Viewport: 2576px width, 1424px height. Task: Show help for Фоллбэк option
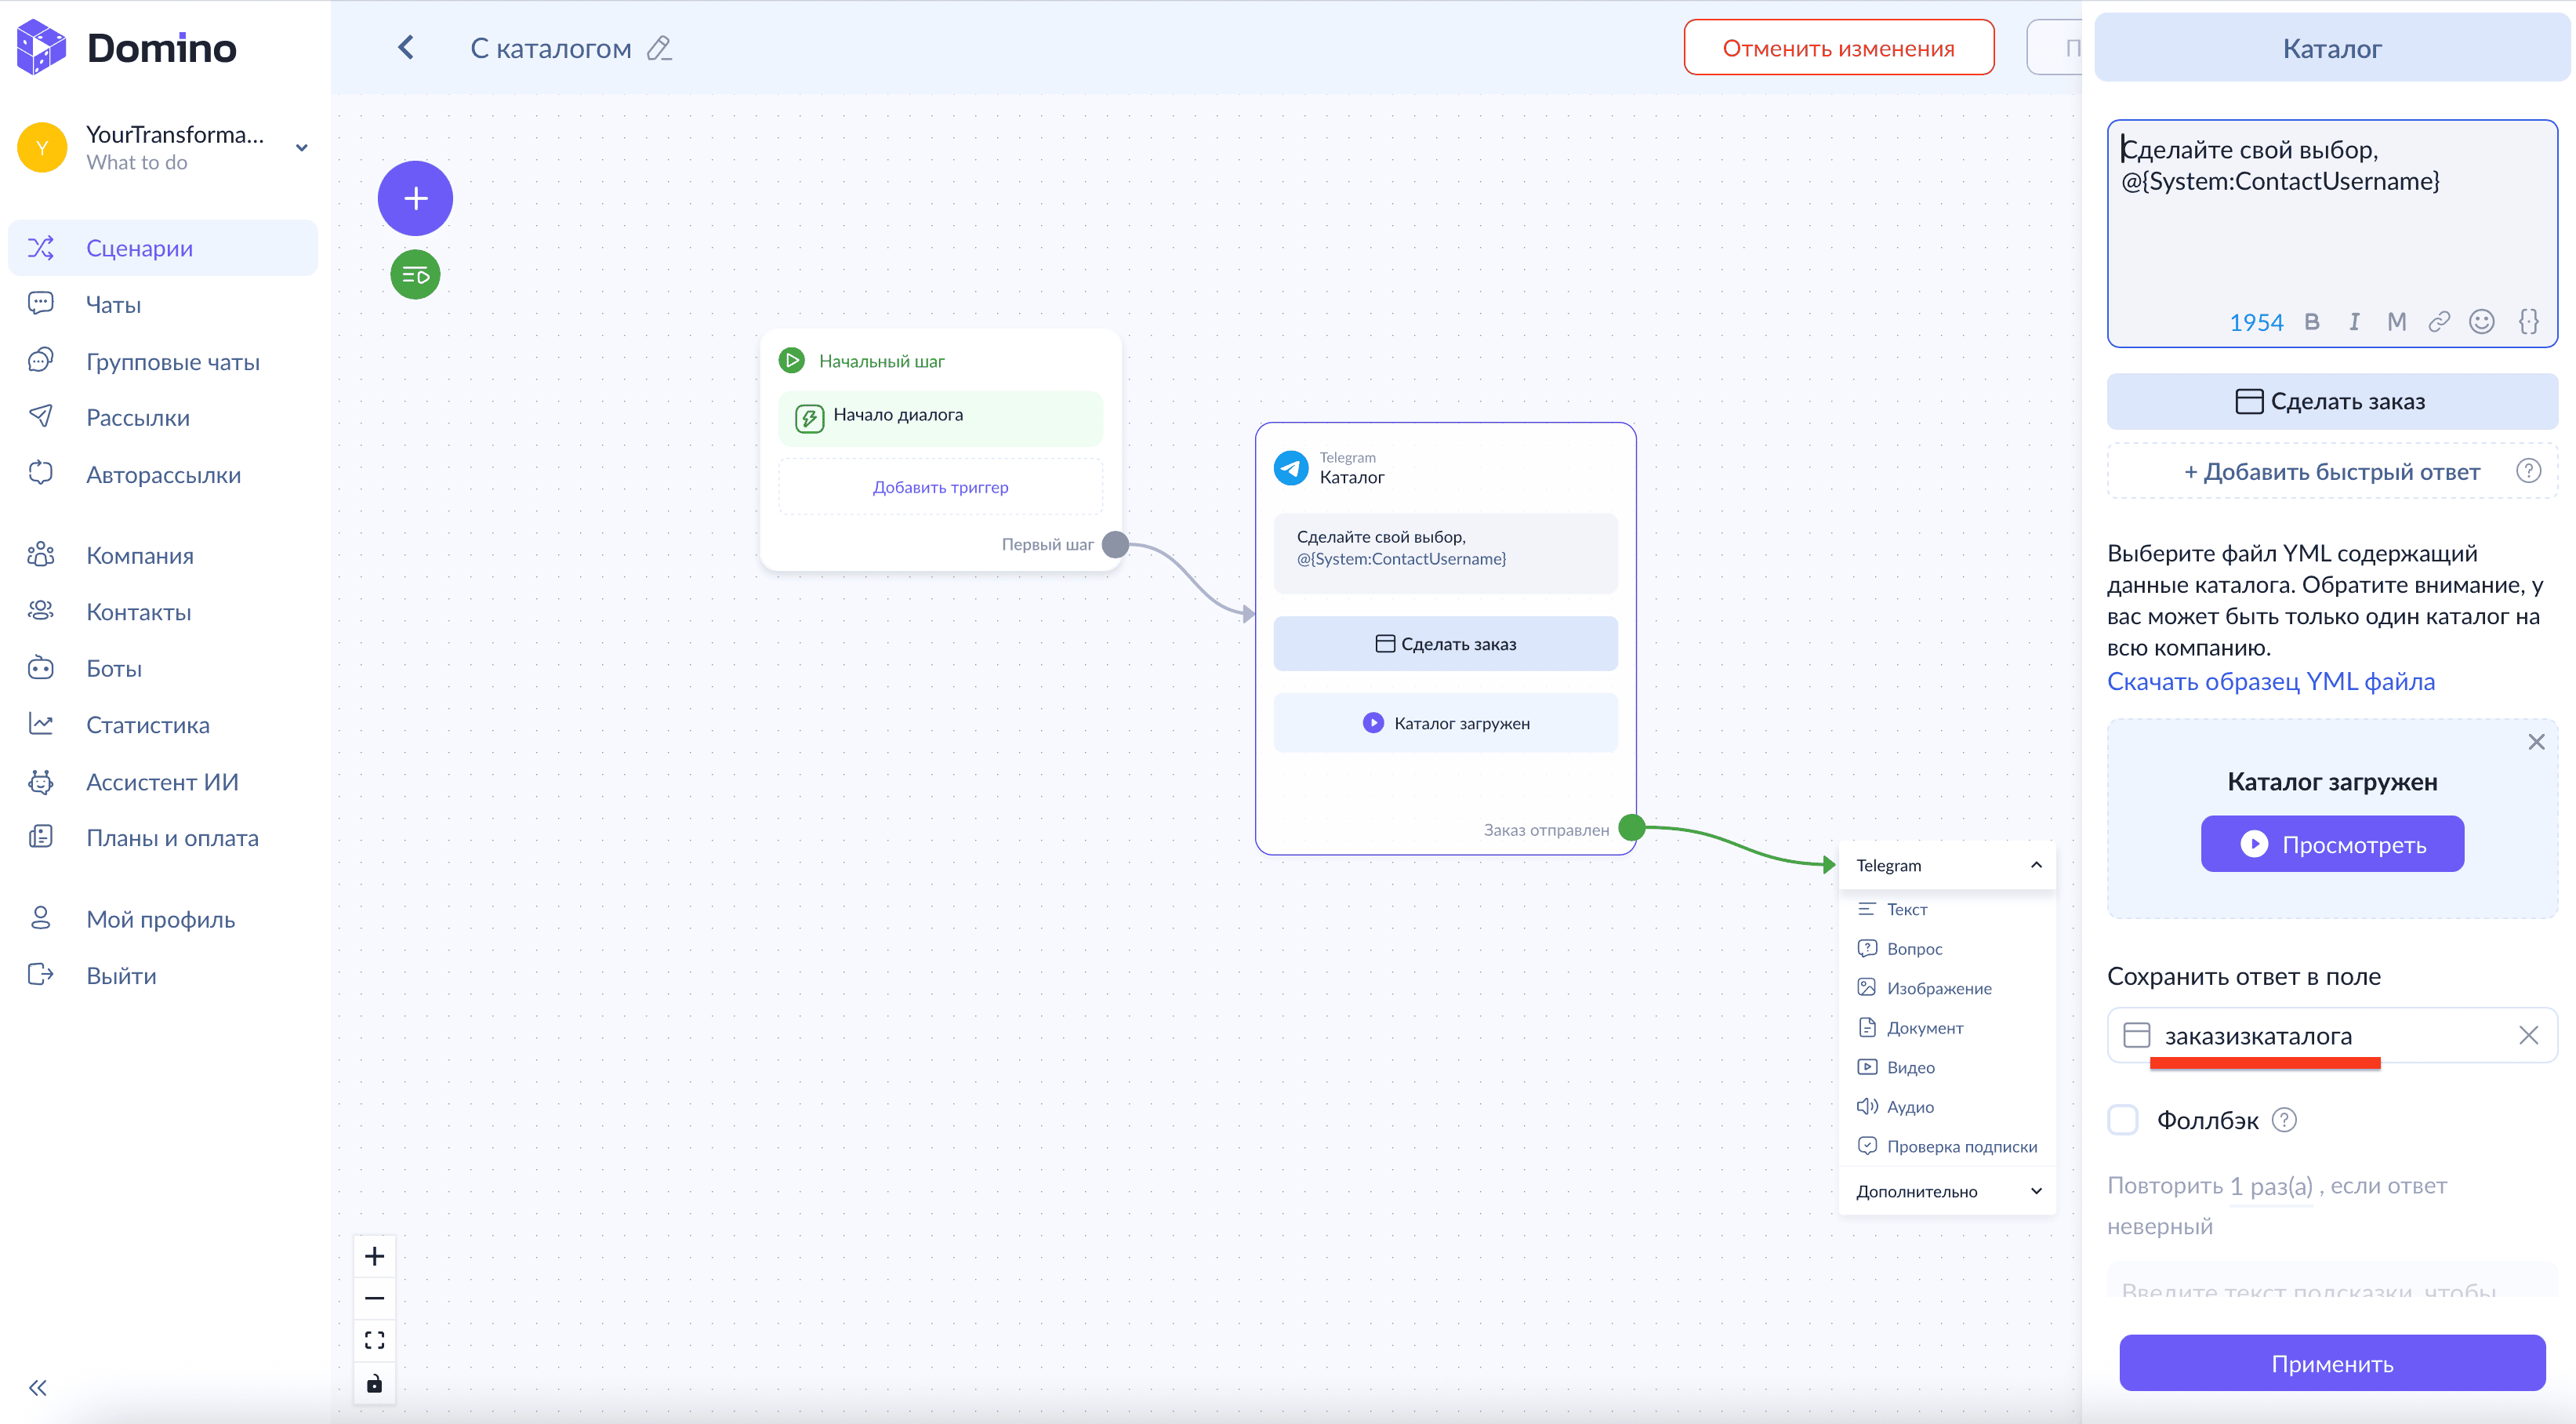click(2284, 1120)
